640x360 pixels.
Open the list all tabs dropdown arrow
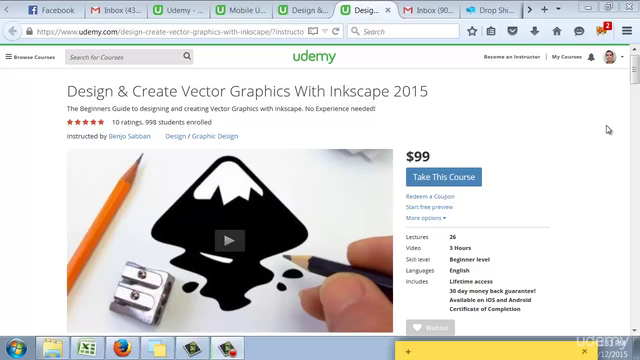click(558, 9)
